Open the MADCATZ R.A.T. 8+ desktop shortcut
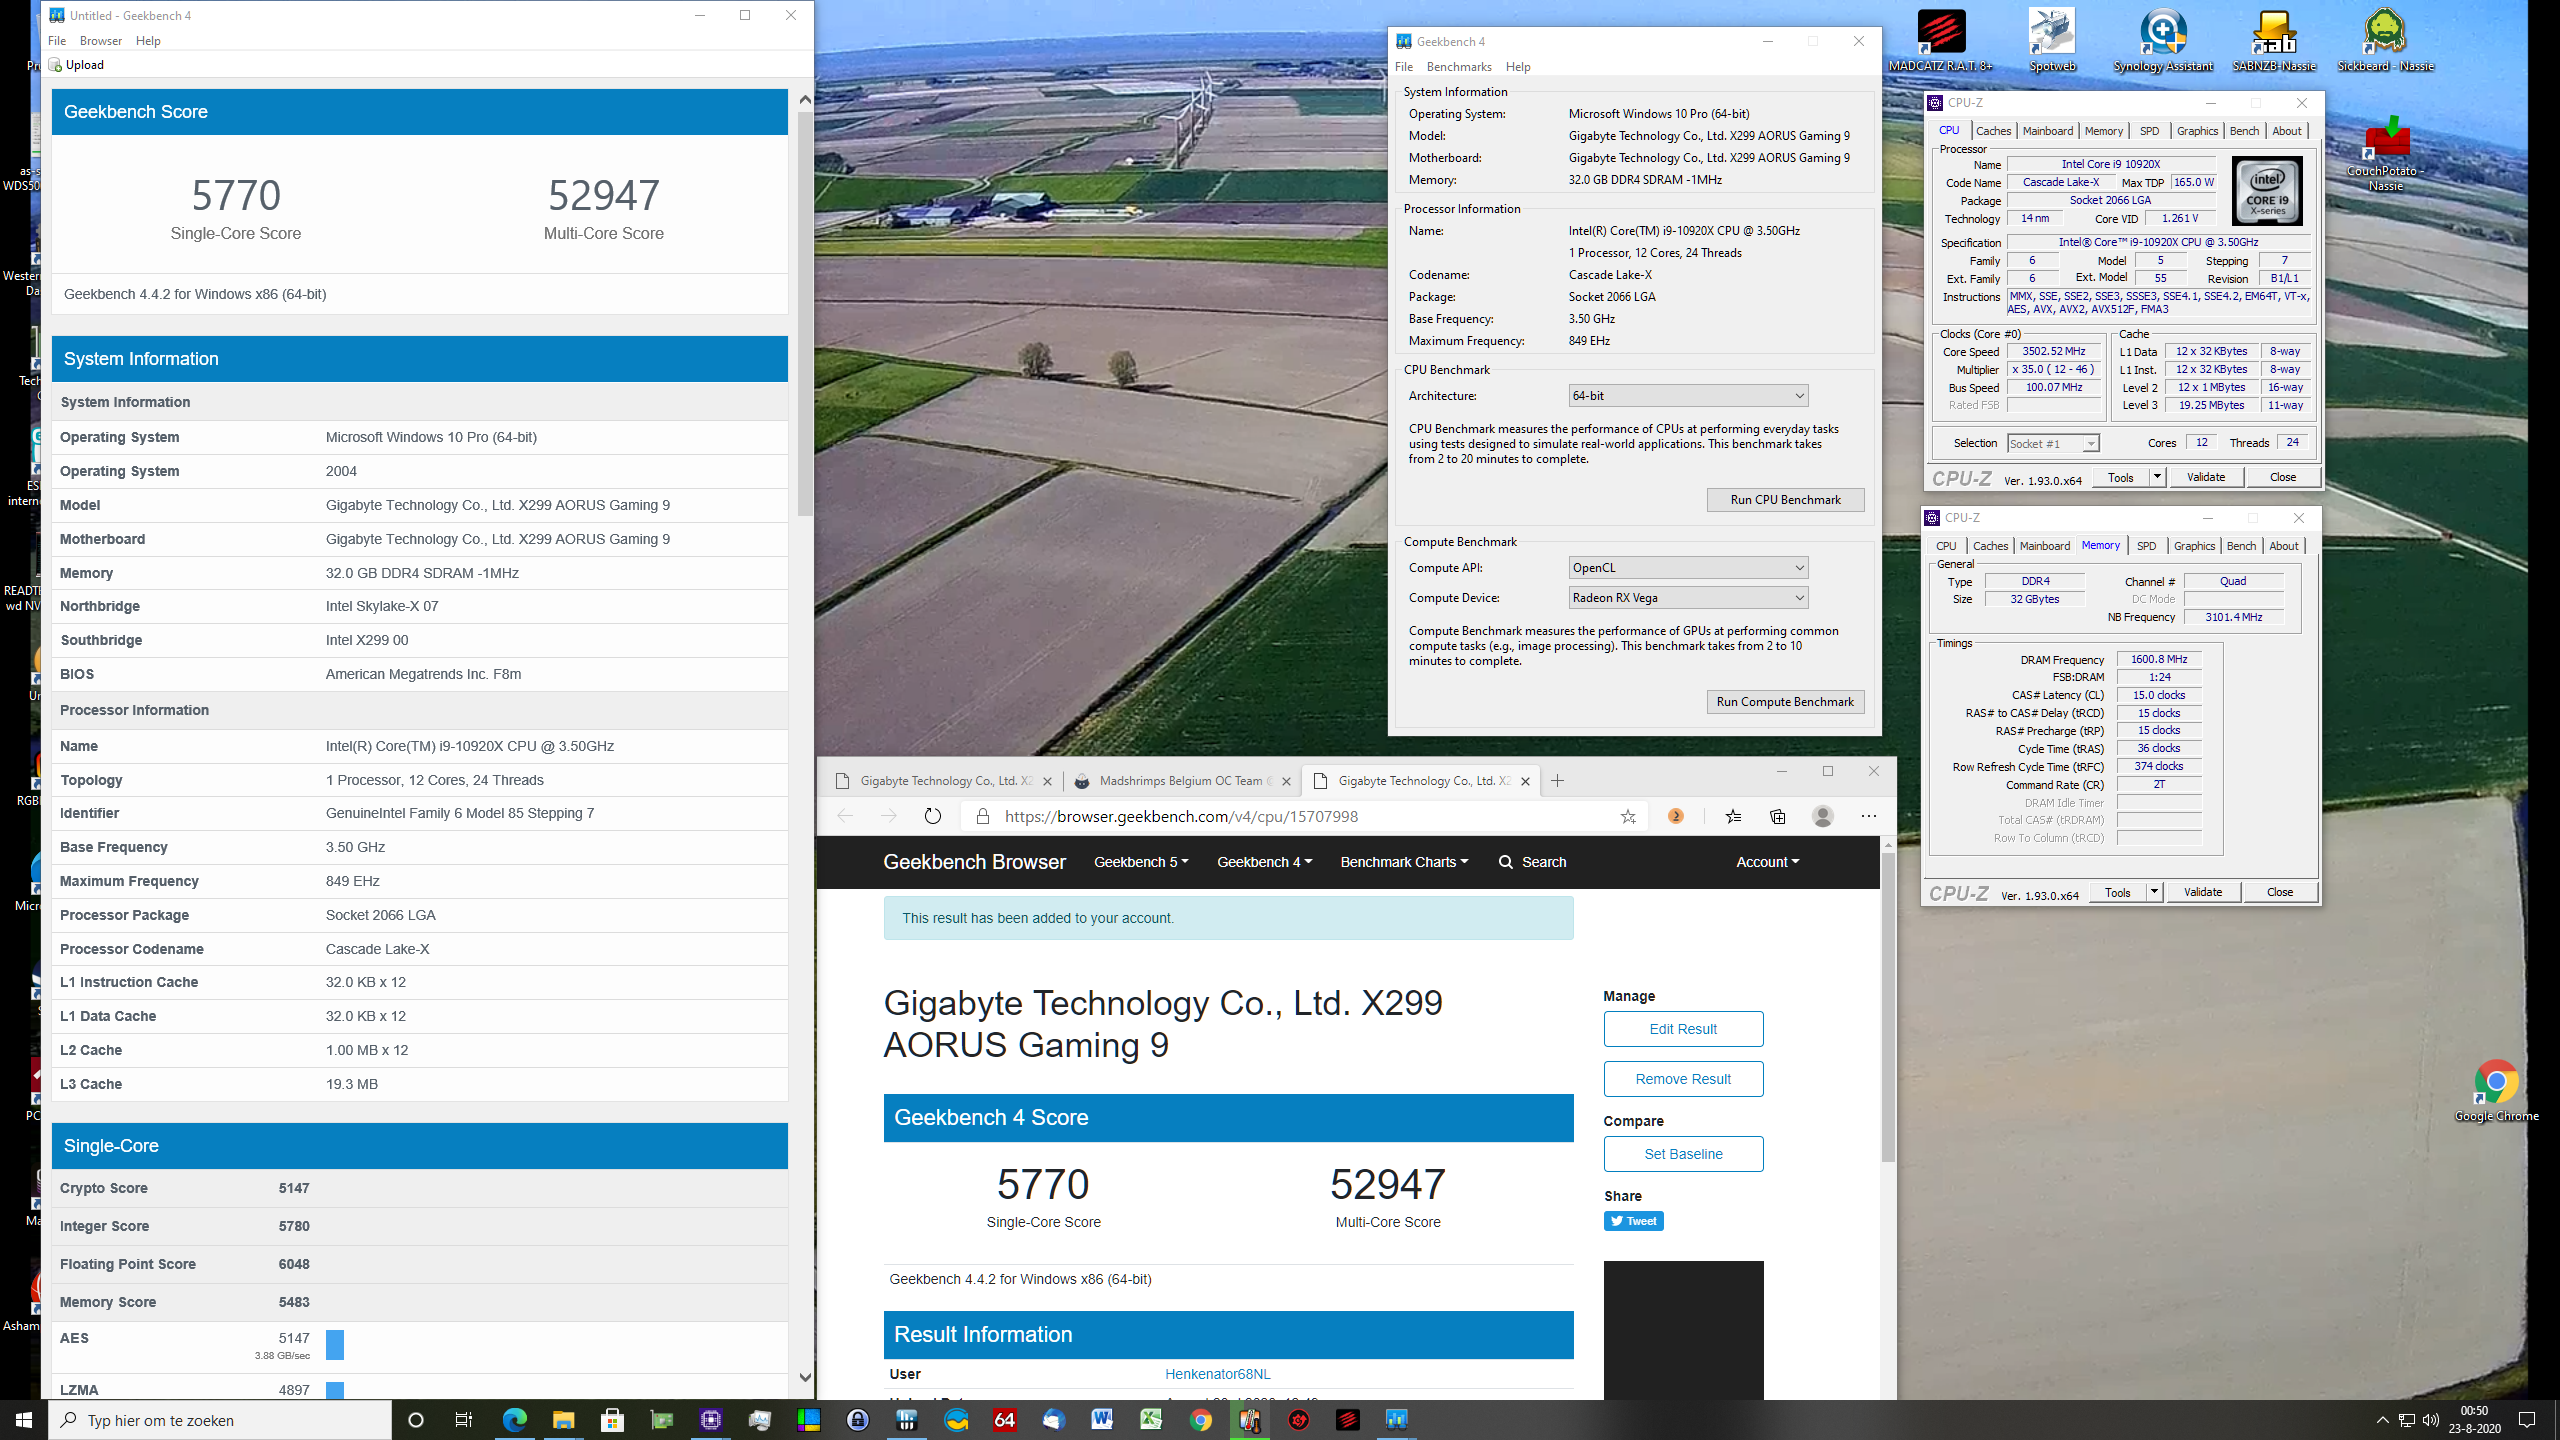The height and width of the screenshot is (1440, 2560). 1940,40
